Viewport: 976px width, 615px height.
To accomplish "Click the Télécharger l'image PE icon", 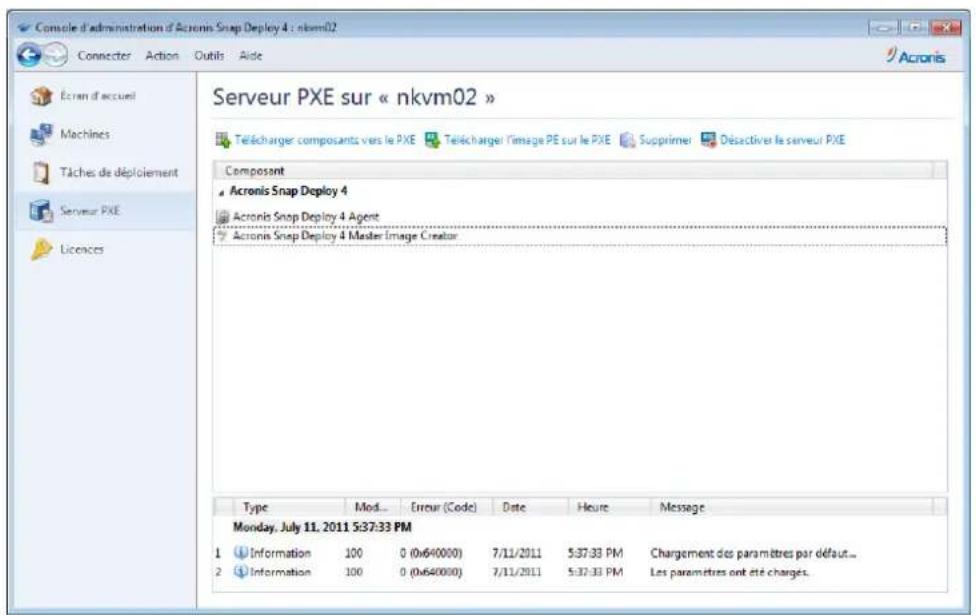I will click(433, 140).
